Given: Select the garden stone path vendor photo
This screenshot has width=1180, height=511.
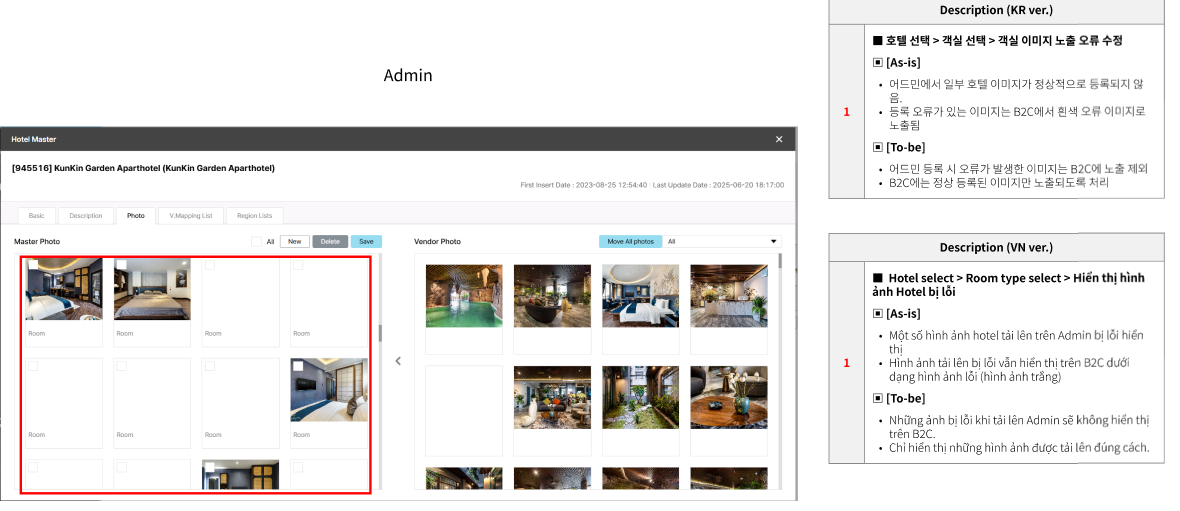Looking at the screenshot, I should pos(640,397).
